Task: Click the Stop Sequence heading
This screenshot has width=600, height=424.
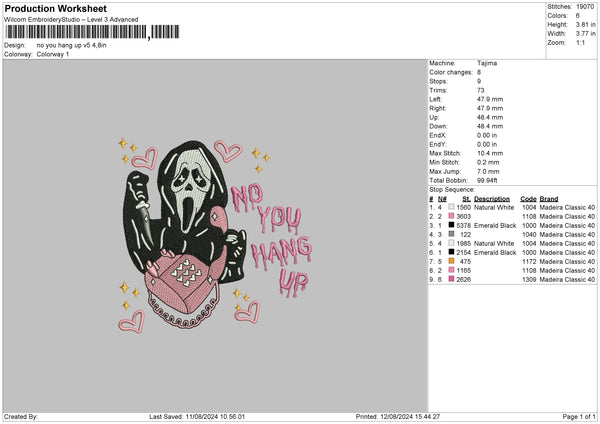Action: (452, 188)
